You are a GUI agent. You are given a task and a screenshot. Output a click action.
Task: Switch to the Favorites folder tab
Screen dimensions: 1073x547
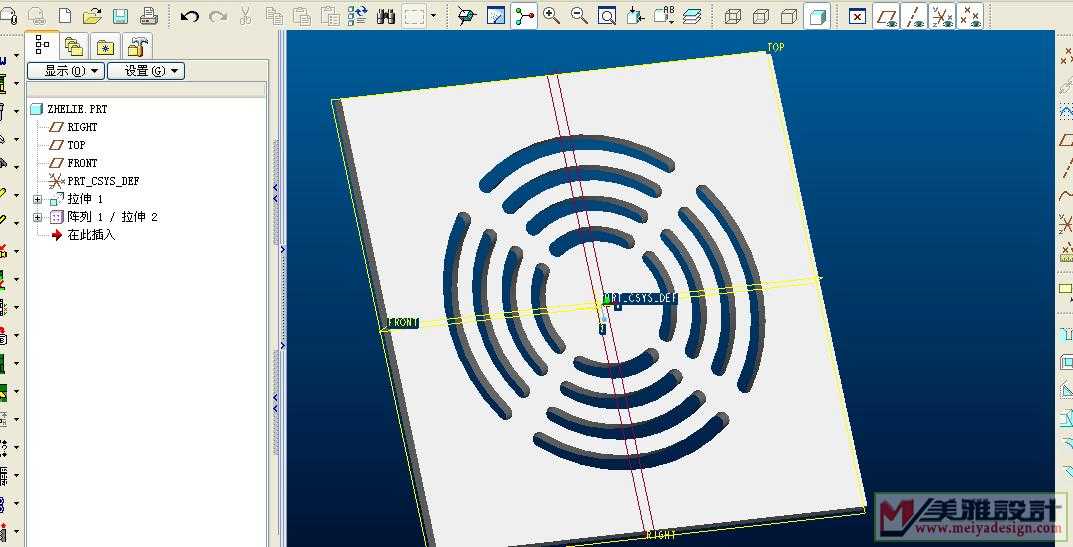[x=105, y=46]
